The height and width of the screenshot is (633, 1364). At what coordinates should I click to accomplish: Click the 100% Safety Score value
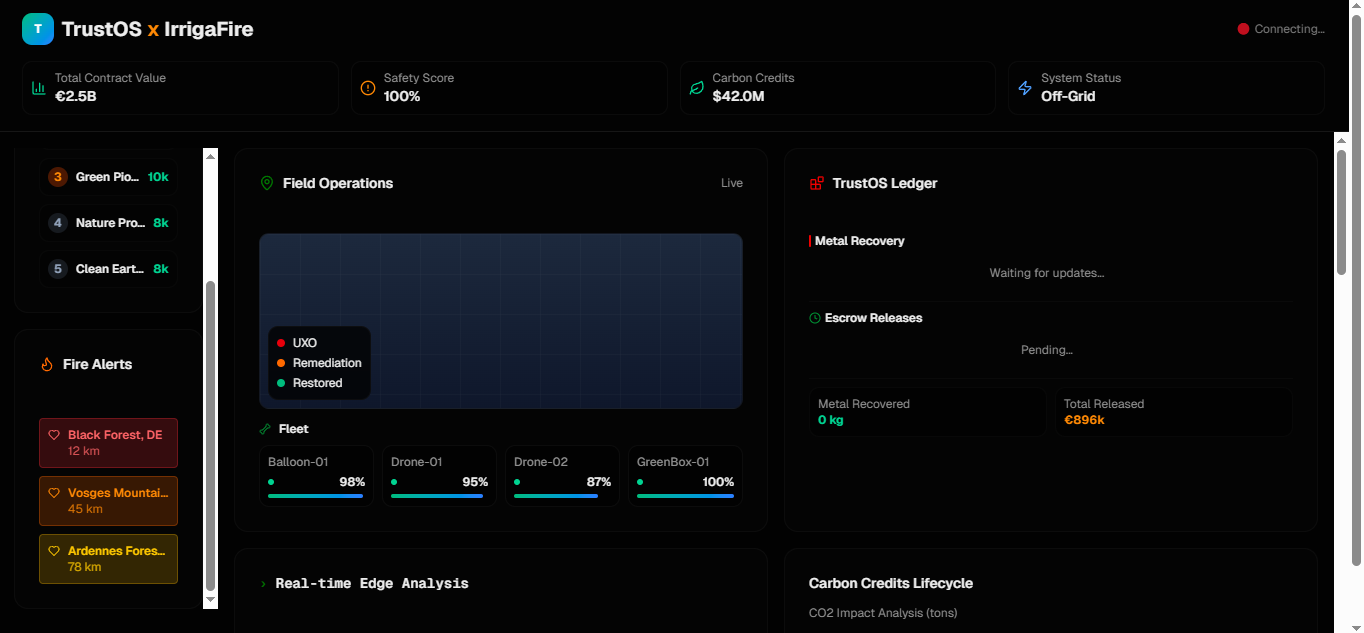tap(402, 97)
